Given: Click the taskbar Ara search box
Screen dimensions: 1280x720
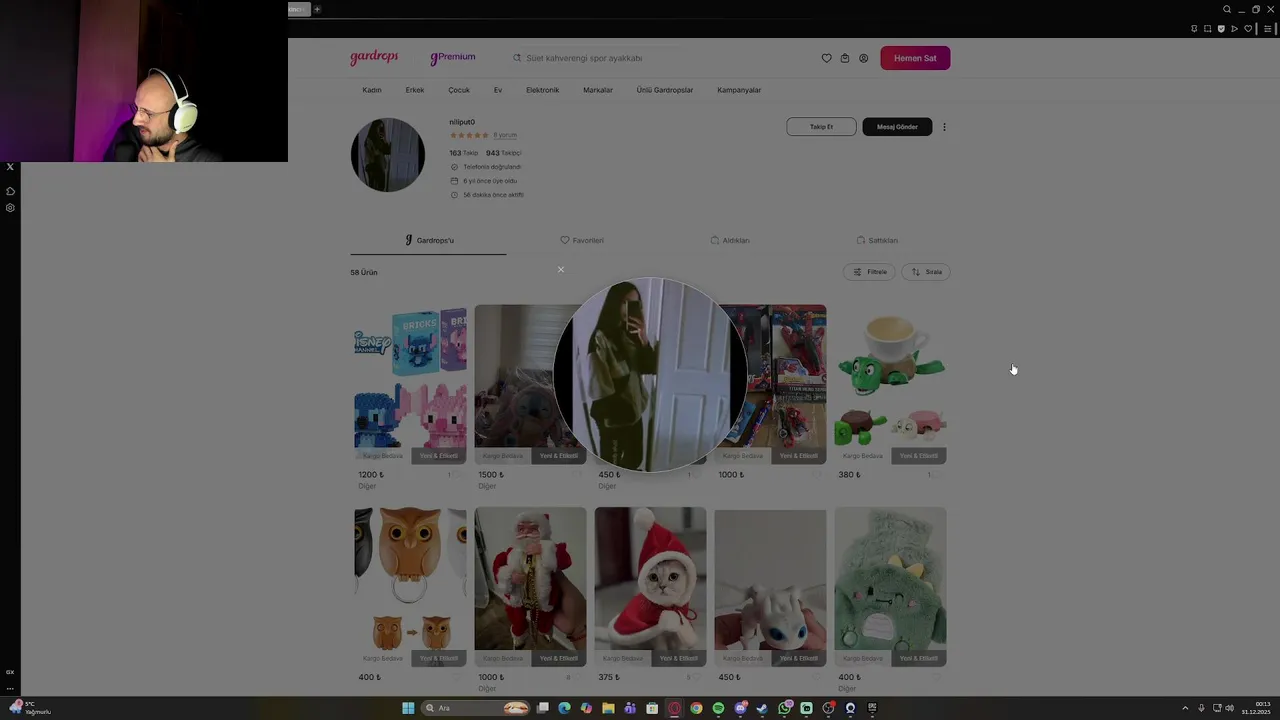Looking at the screenshot, I should (476, 708).
